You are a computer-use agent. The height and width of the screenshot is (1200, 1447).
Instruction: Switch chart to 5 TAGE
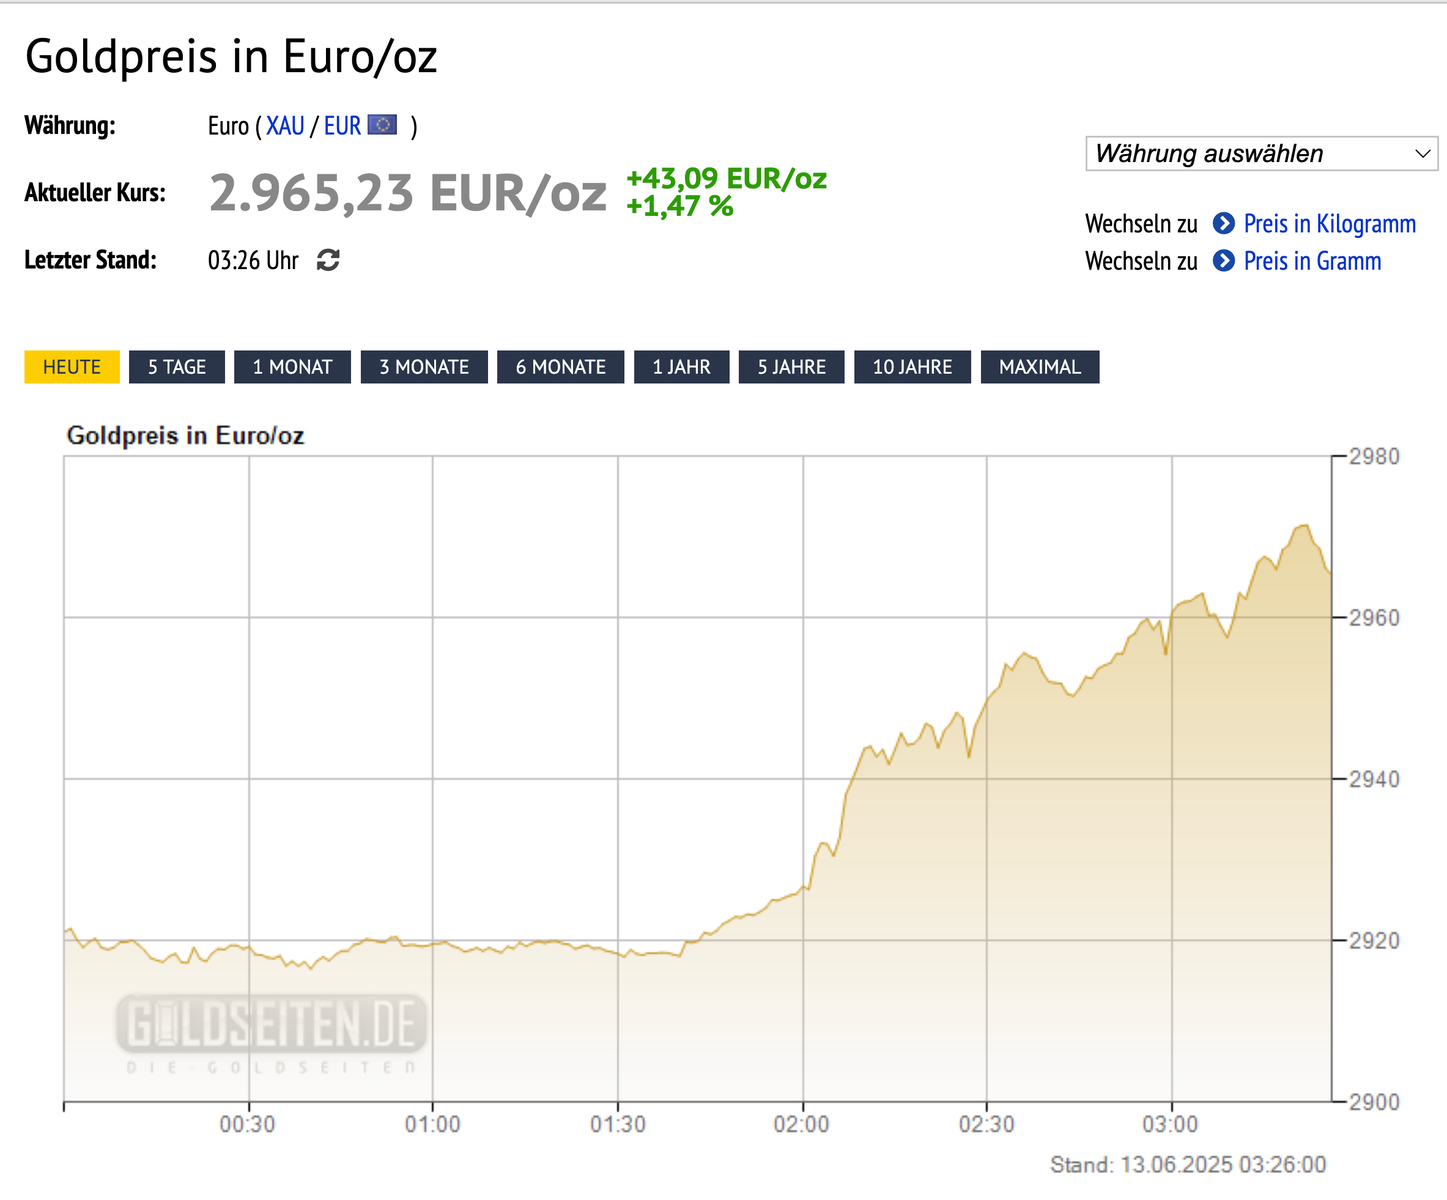(177, 367)
